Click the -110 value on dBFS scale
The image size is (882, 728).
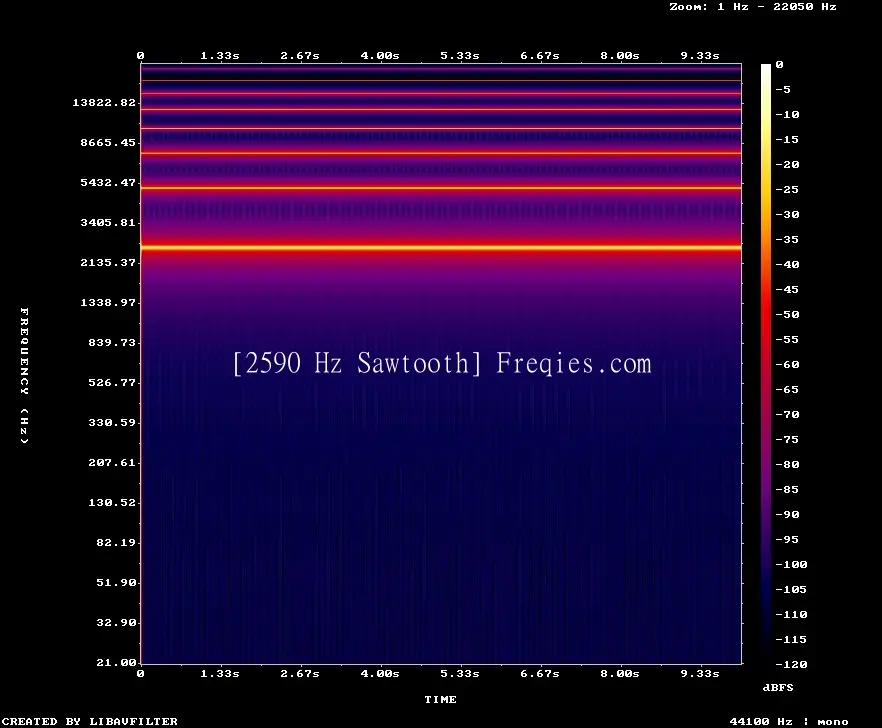[x=791, y=614]
